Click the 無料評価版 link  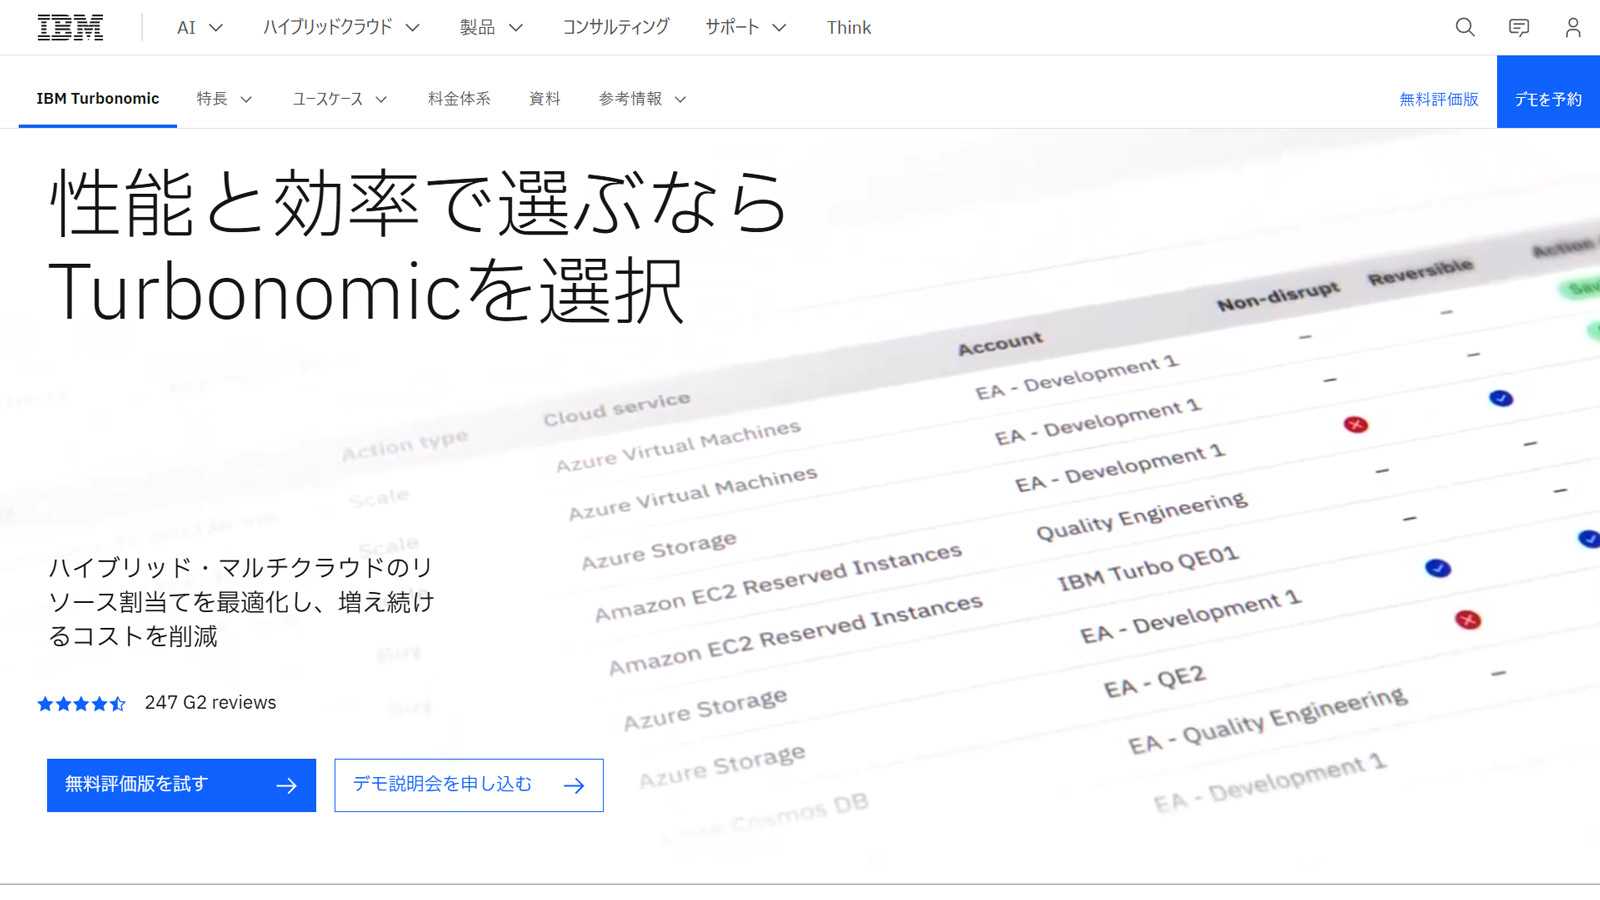pos(1438,99)
